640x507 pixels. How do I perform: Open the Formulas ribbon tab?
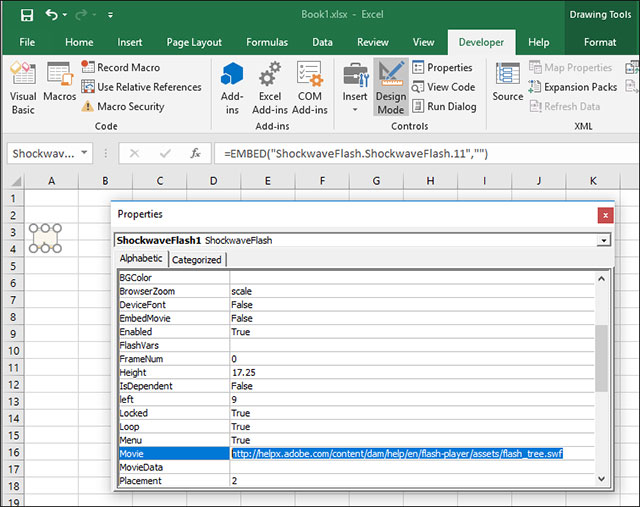click(265, 42)
